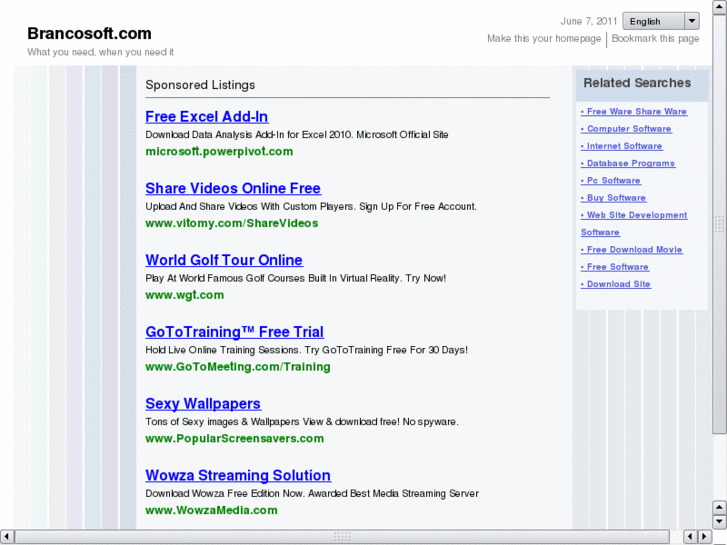
Task: Click 'Tons of Sexy images & Wallpapers' description
Action: [302, 422]
